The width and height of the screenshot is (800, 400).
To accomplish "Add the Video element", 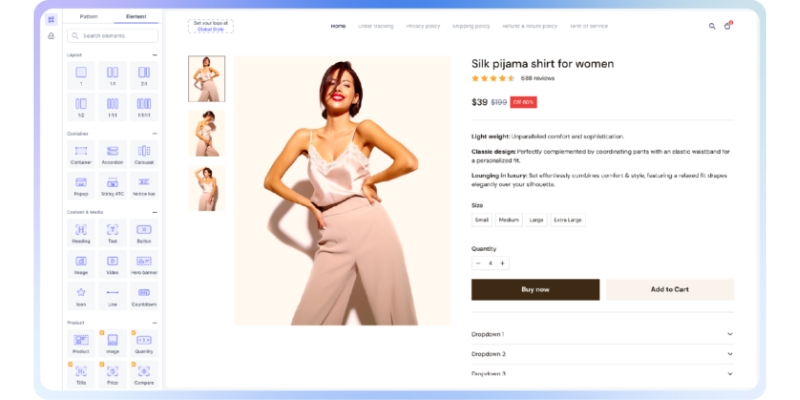I will pyautogui.click(x=112, y=264).
